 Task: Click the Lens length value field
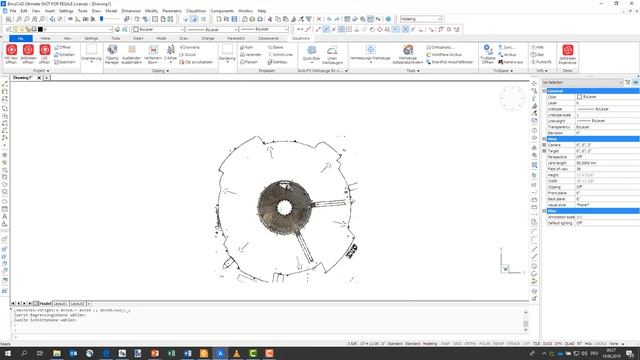point(607,163)
